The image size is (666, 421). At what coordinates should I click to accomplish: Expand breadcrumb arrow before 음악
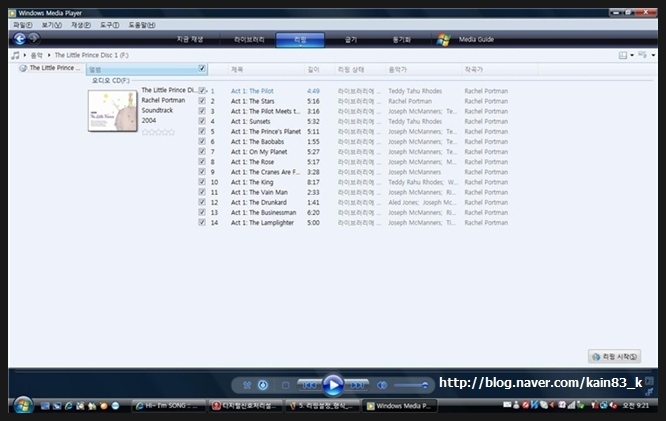pos(25,55)
